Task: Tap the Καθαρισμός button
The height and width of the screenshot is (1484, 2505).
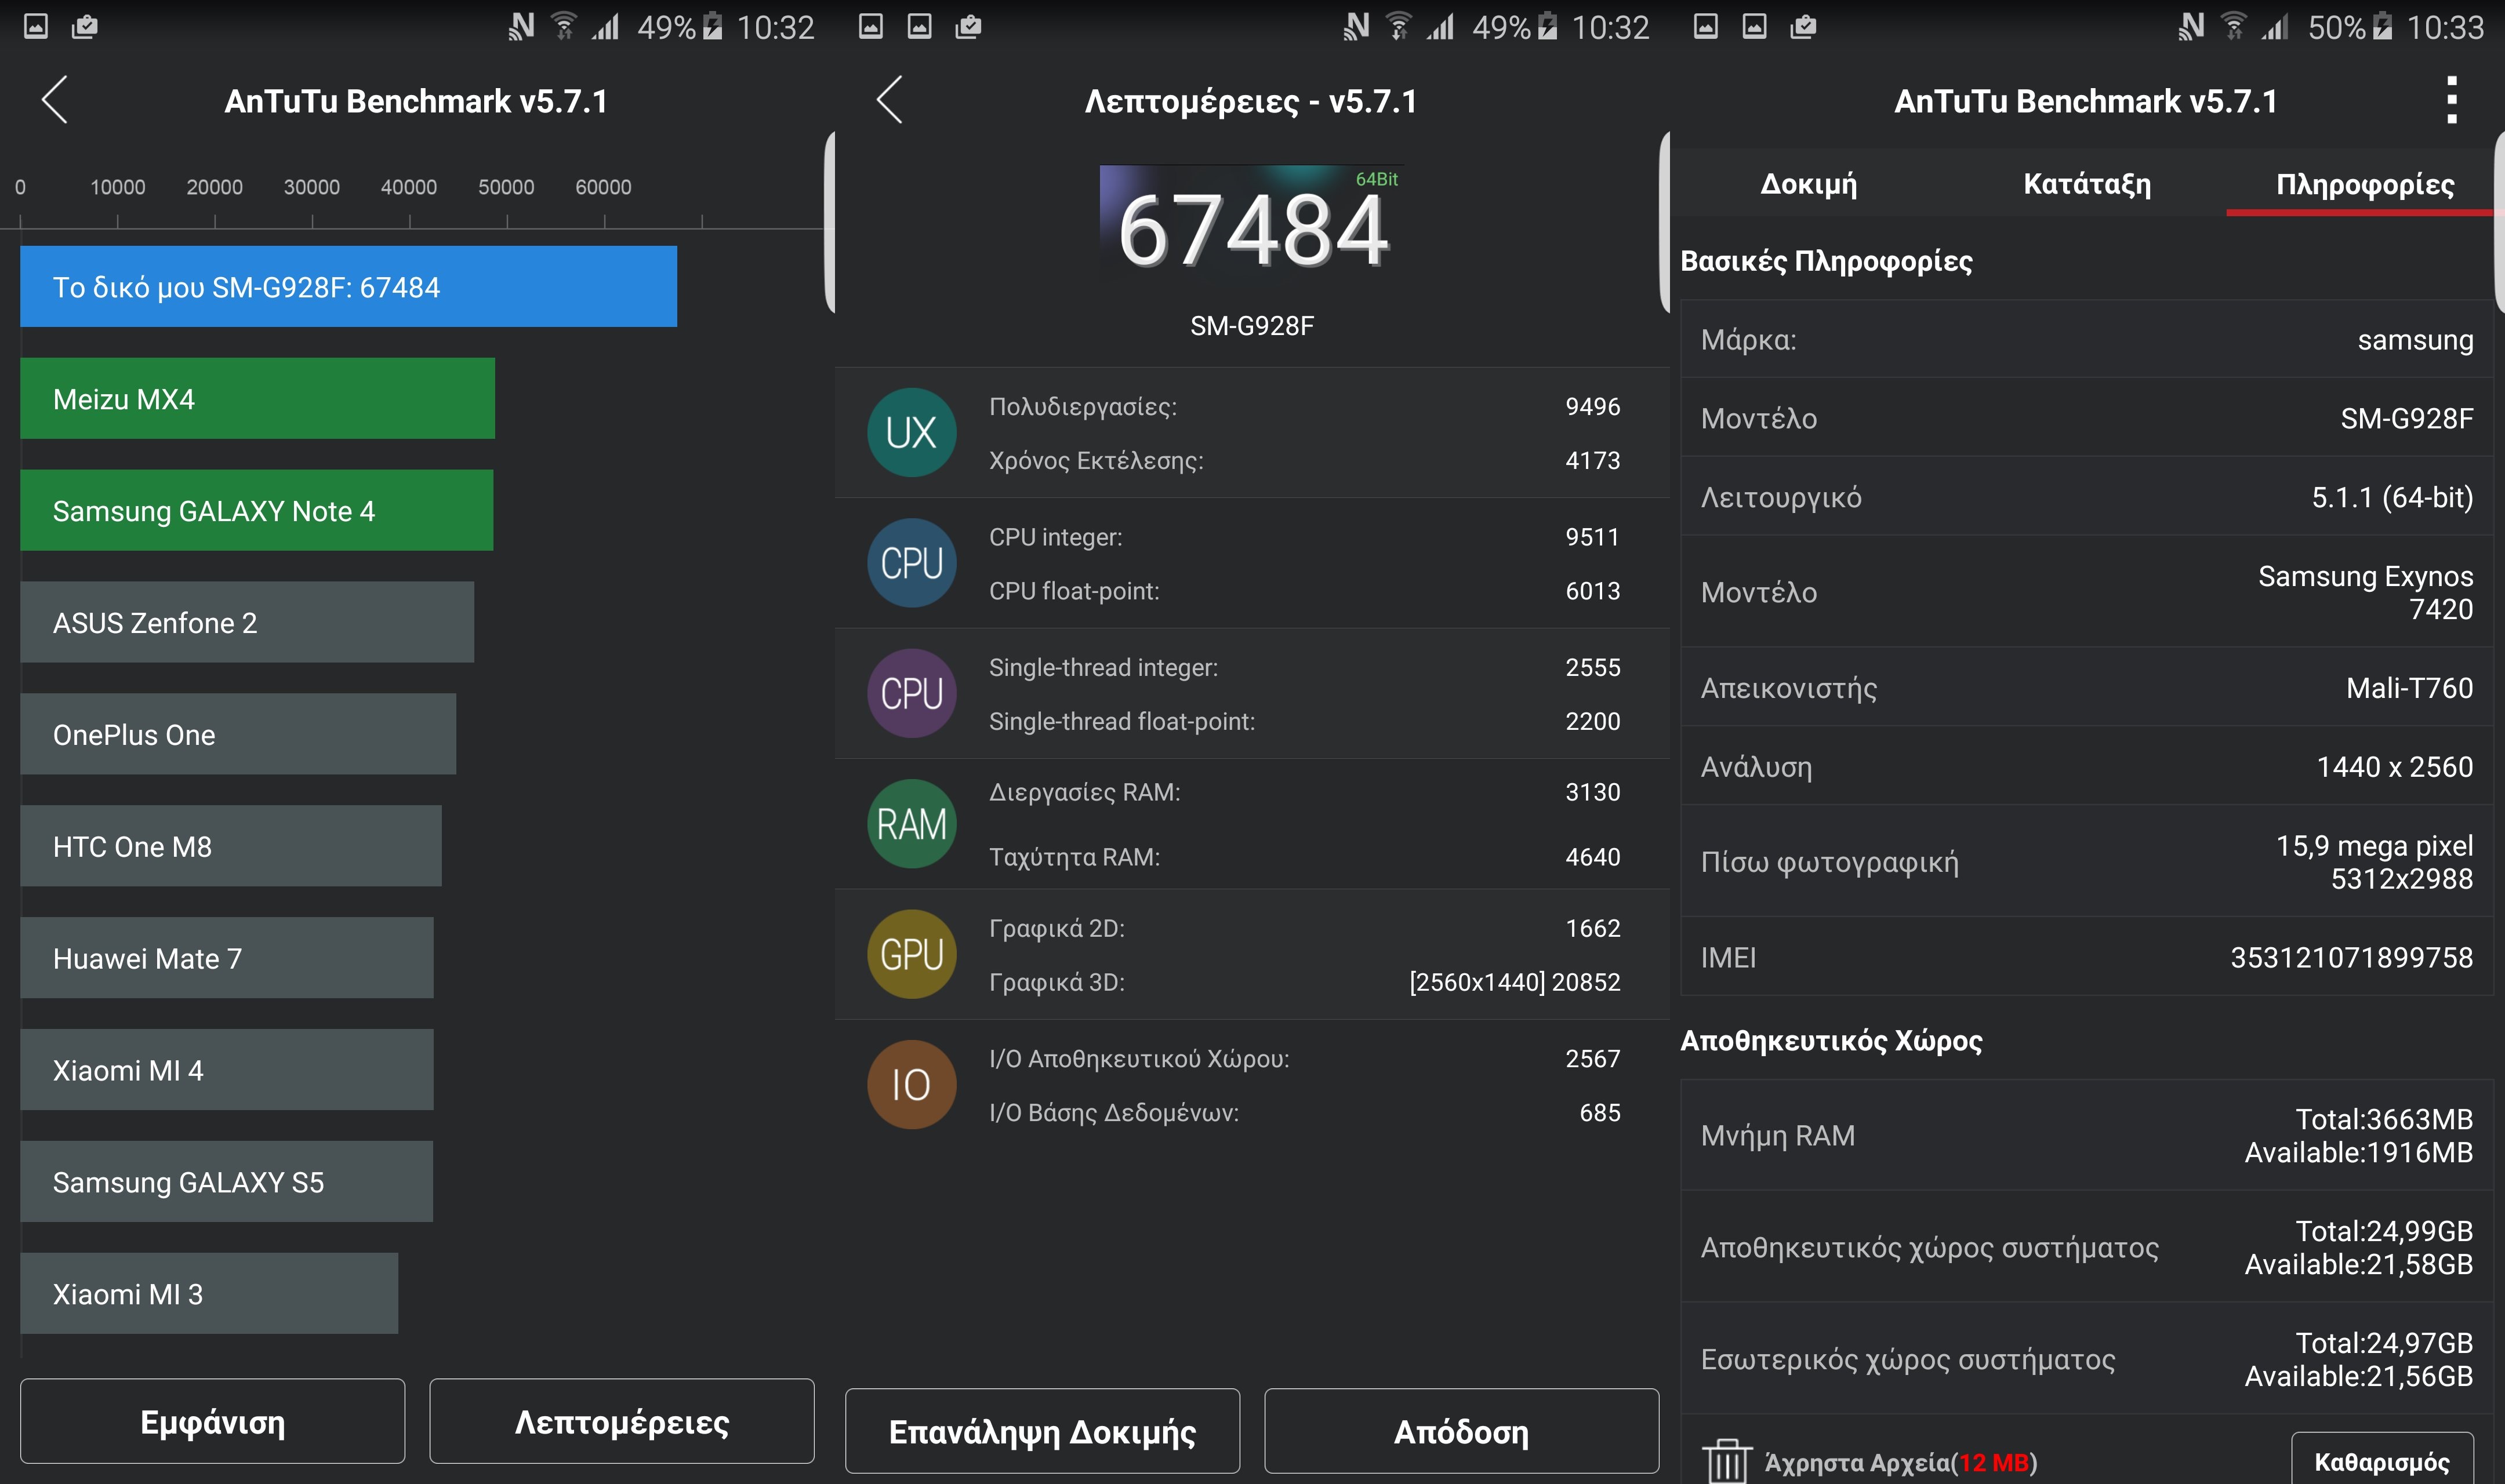Action: click(x=2382, y=1461)
